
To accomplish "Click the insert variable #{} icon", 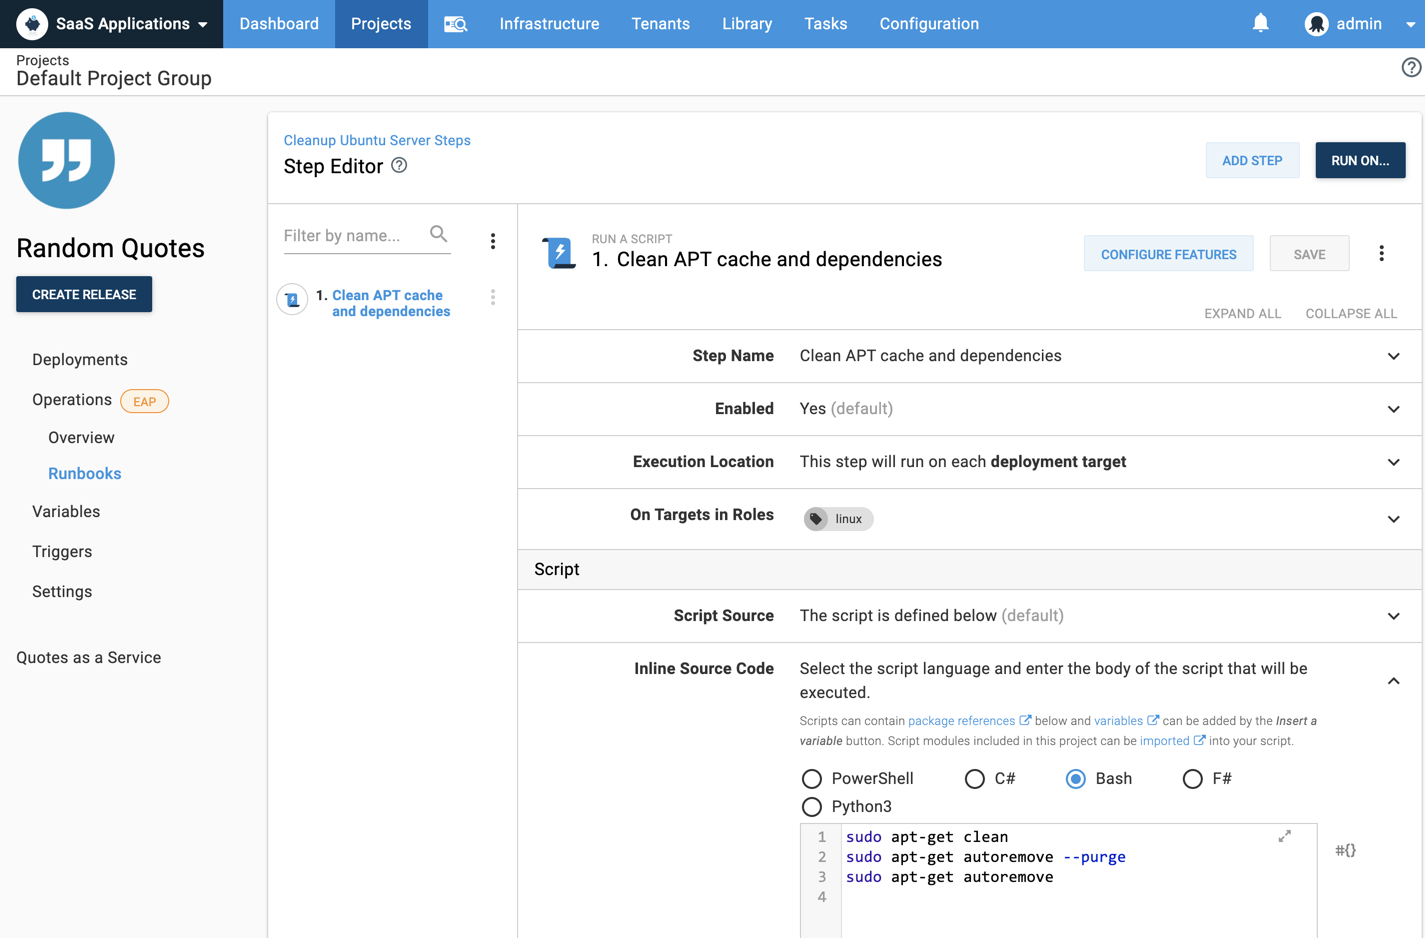I will (x=1345, y=850).
